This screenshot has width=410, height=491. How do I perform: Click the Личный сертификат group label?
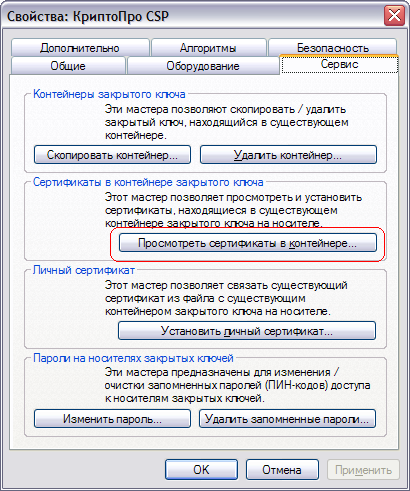(x=84, y=270)
